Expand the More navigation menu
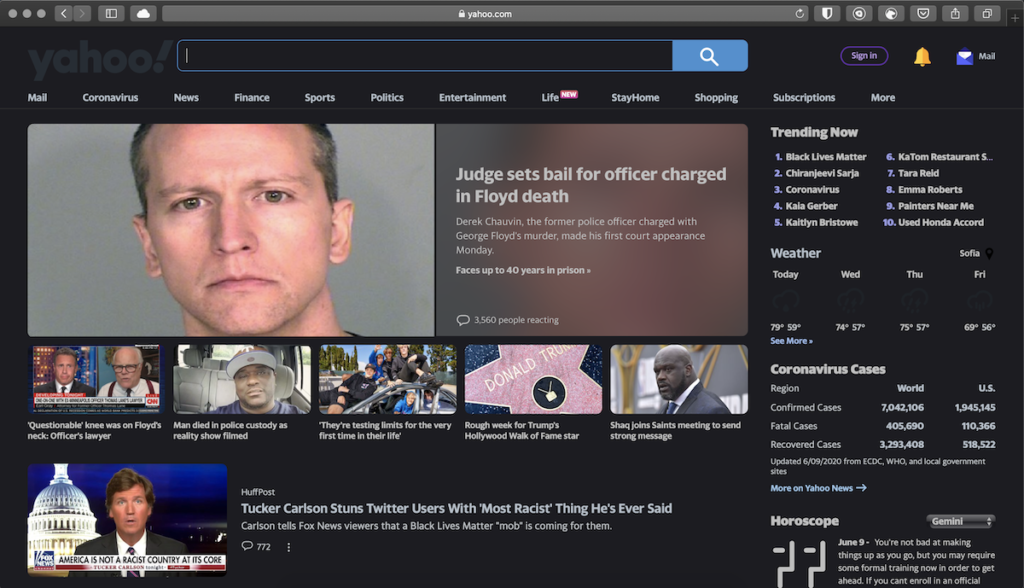The image size is (1024, 588). 882,97
